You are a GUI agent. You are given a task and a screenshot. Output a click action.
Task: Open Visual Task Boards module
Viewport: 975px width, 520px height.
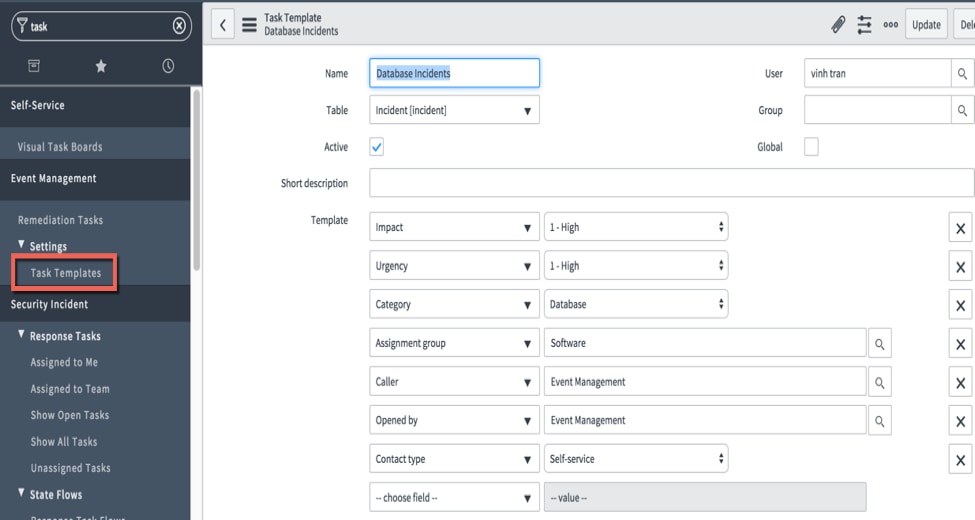click(60, 147)
